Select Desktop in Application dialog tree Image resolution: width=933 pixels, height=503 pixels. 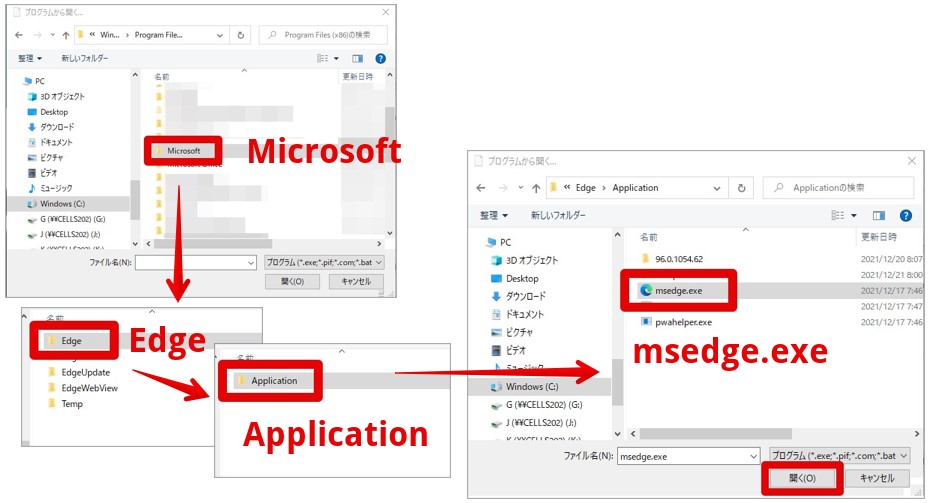click(x=515, y=279)
